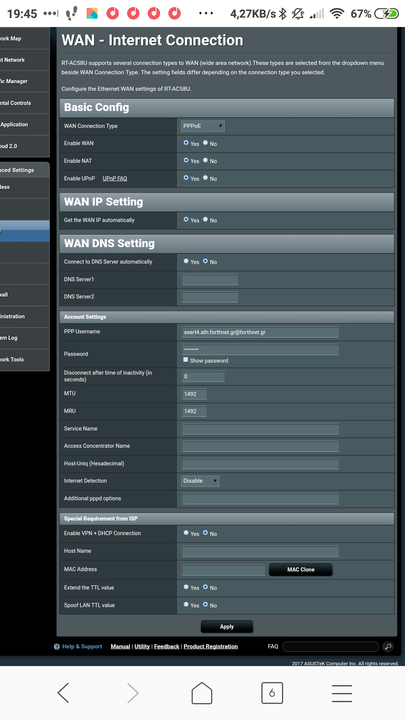Open USB Application in the sidebar
Screen dimensions: 405x720
coord(24,124)
